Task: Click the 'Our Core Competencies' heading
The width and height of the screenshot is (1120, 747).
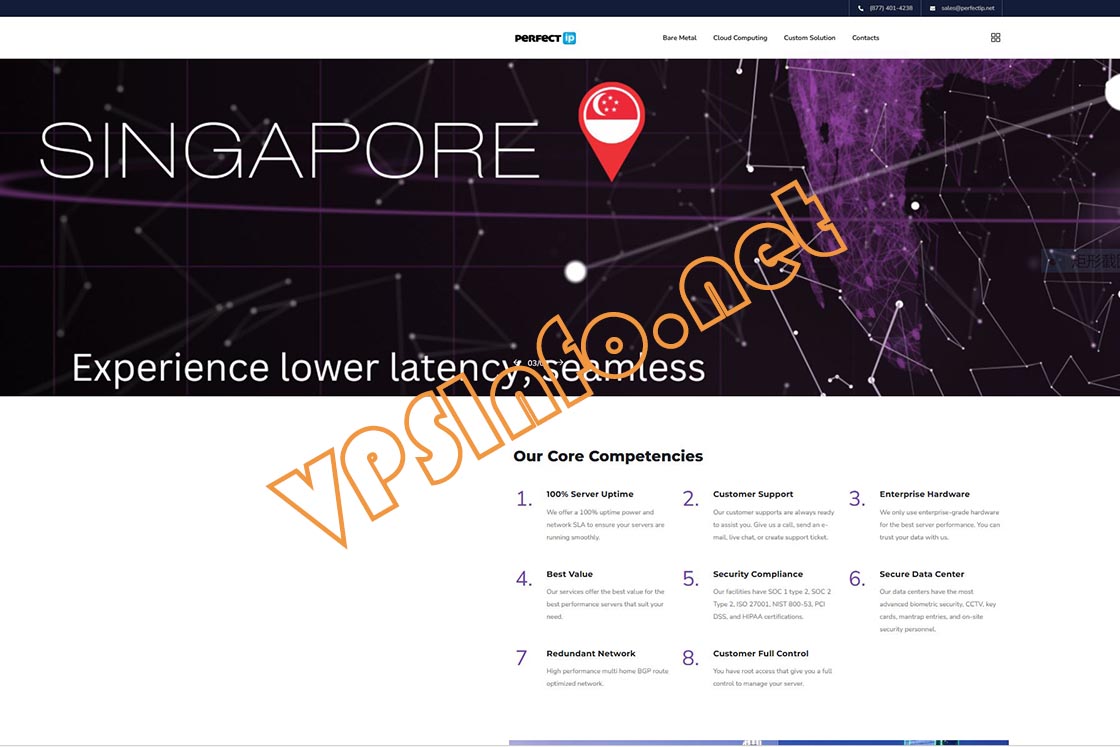Action: pos(608,456)
